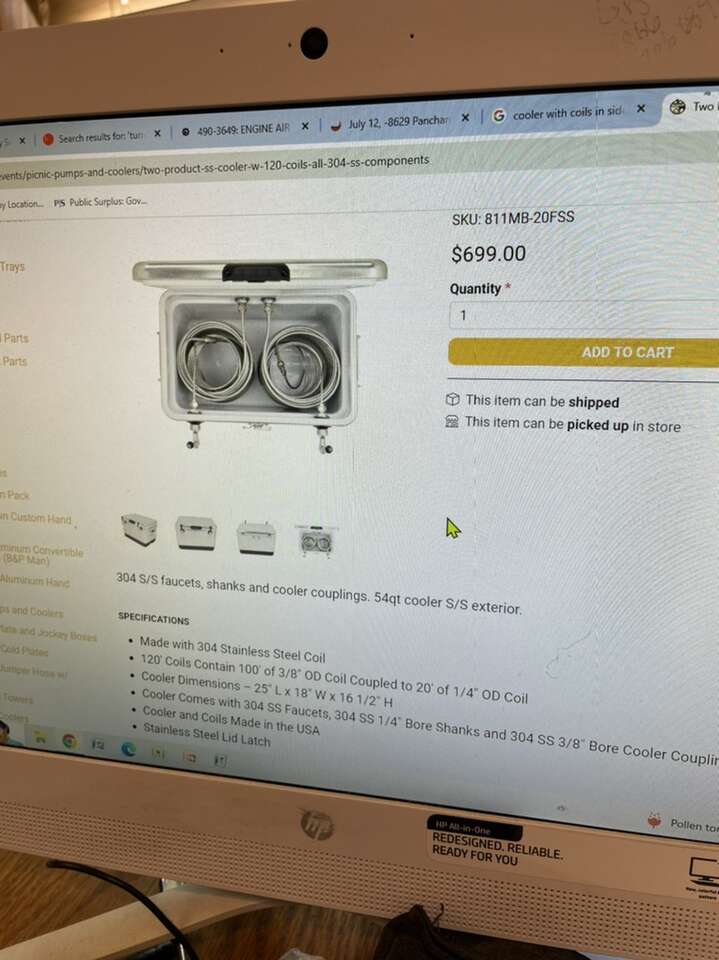The image size is (719, 960).
Task: Select the thumbnail showing the coils inside
Action: [316, 541]
